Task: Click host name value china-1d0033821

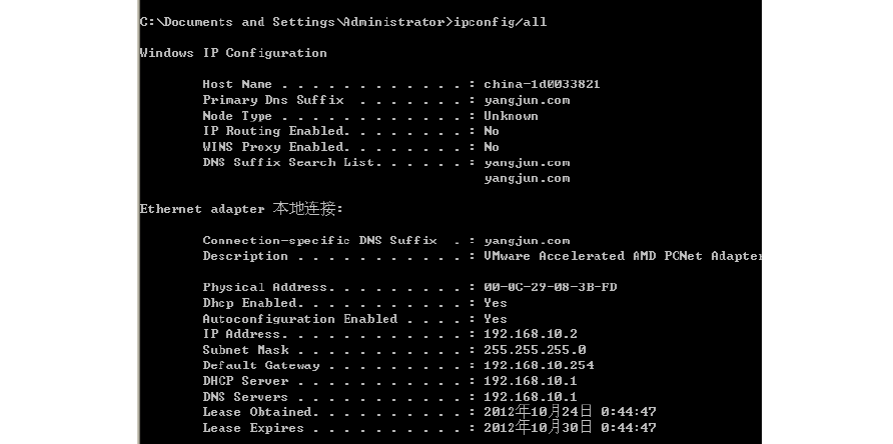Action: [541, 85]
